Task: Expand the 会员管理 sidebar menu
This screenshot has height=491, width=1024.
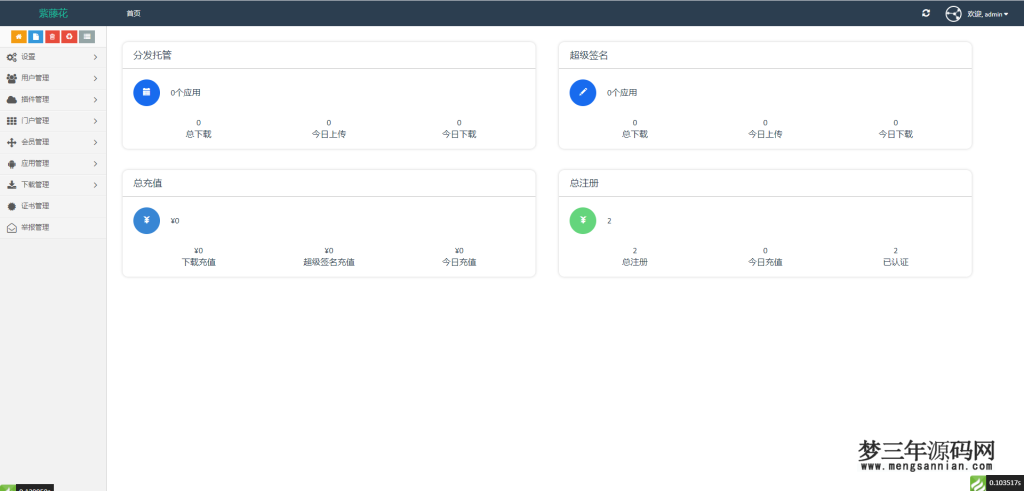Action: (x=52, y=142)
